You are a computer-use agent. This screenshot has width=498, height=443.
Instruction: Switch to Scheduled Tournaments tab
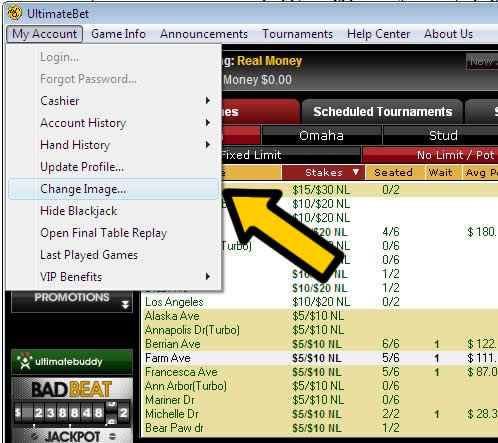[382, 112]
